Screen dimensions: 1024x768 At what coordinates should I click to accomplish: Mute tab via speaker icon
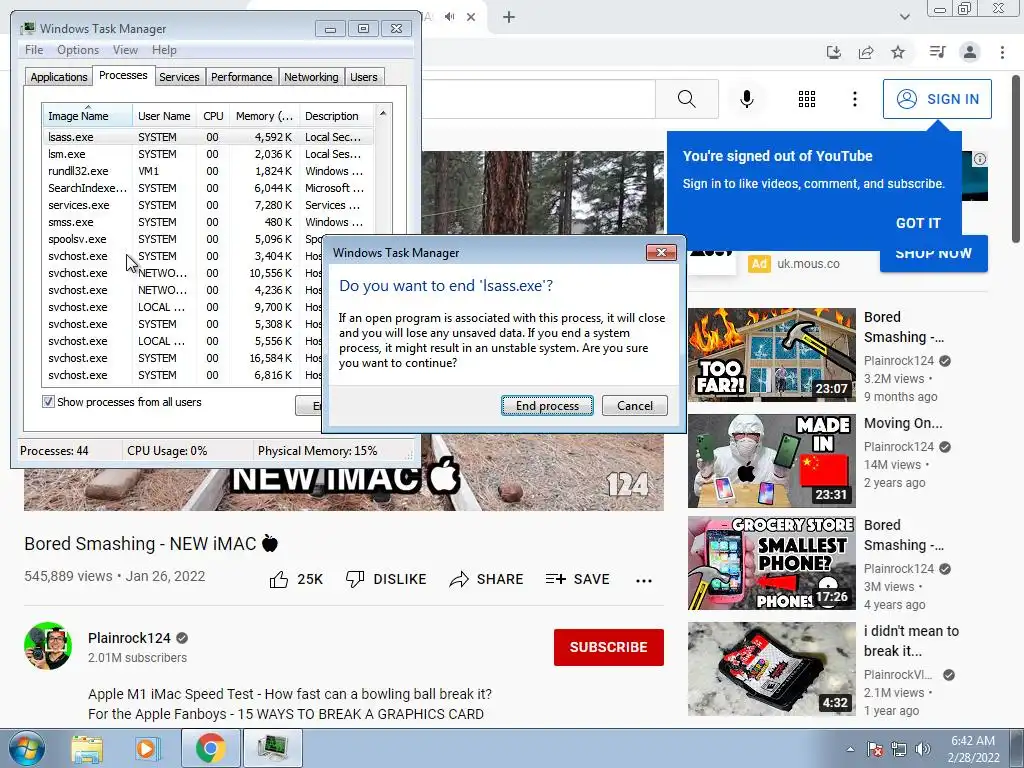pos(449,17)
